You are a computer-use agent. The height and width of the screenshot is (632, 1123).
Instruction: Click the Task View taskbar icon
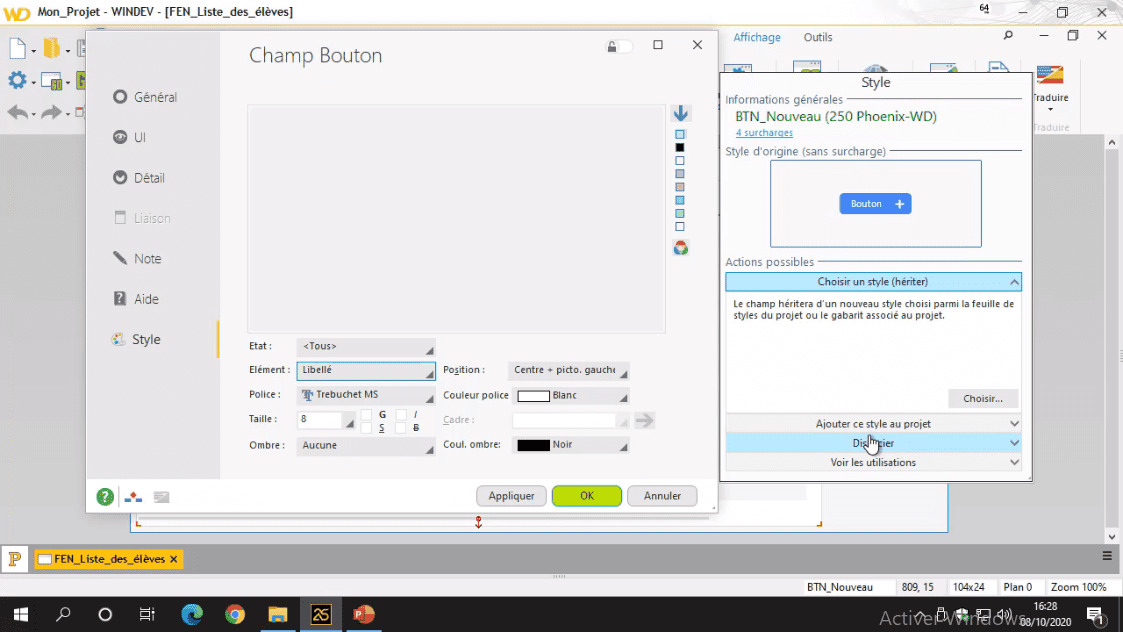pos(147,614)
